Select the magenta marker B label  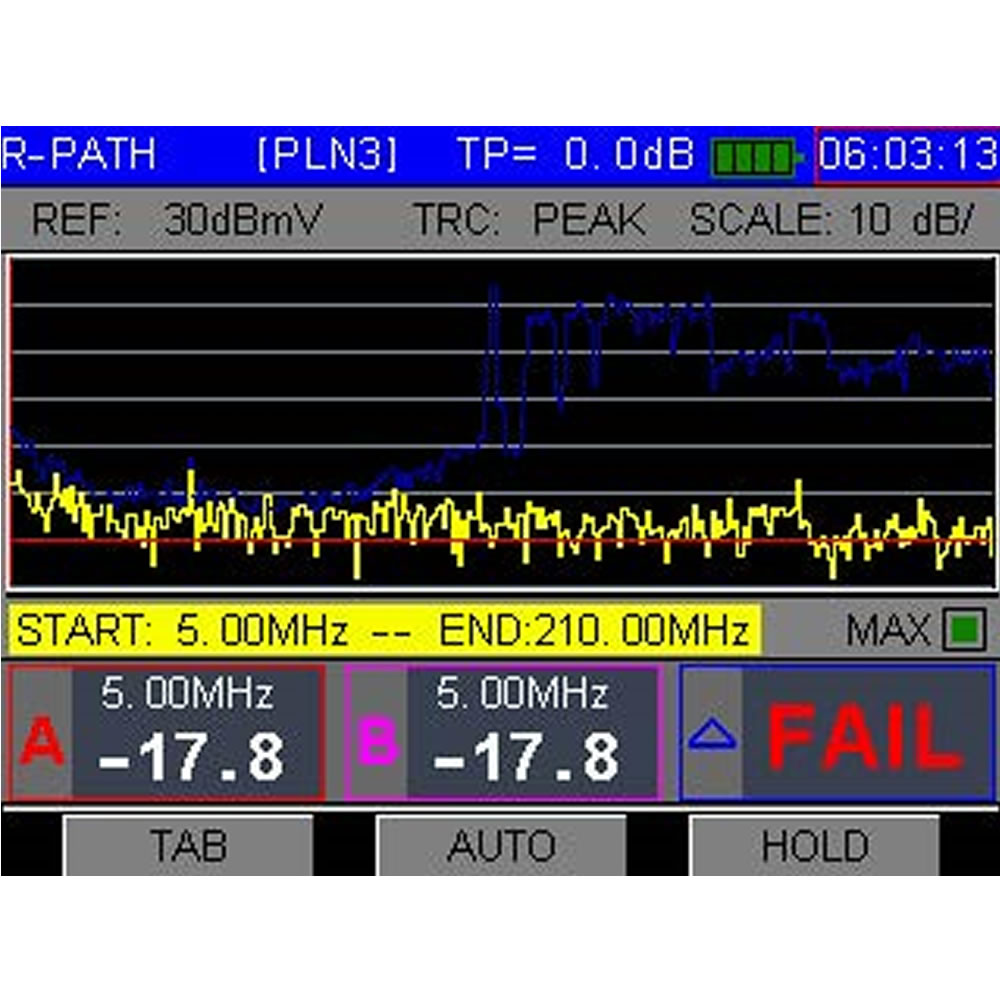(377, 741)
